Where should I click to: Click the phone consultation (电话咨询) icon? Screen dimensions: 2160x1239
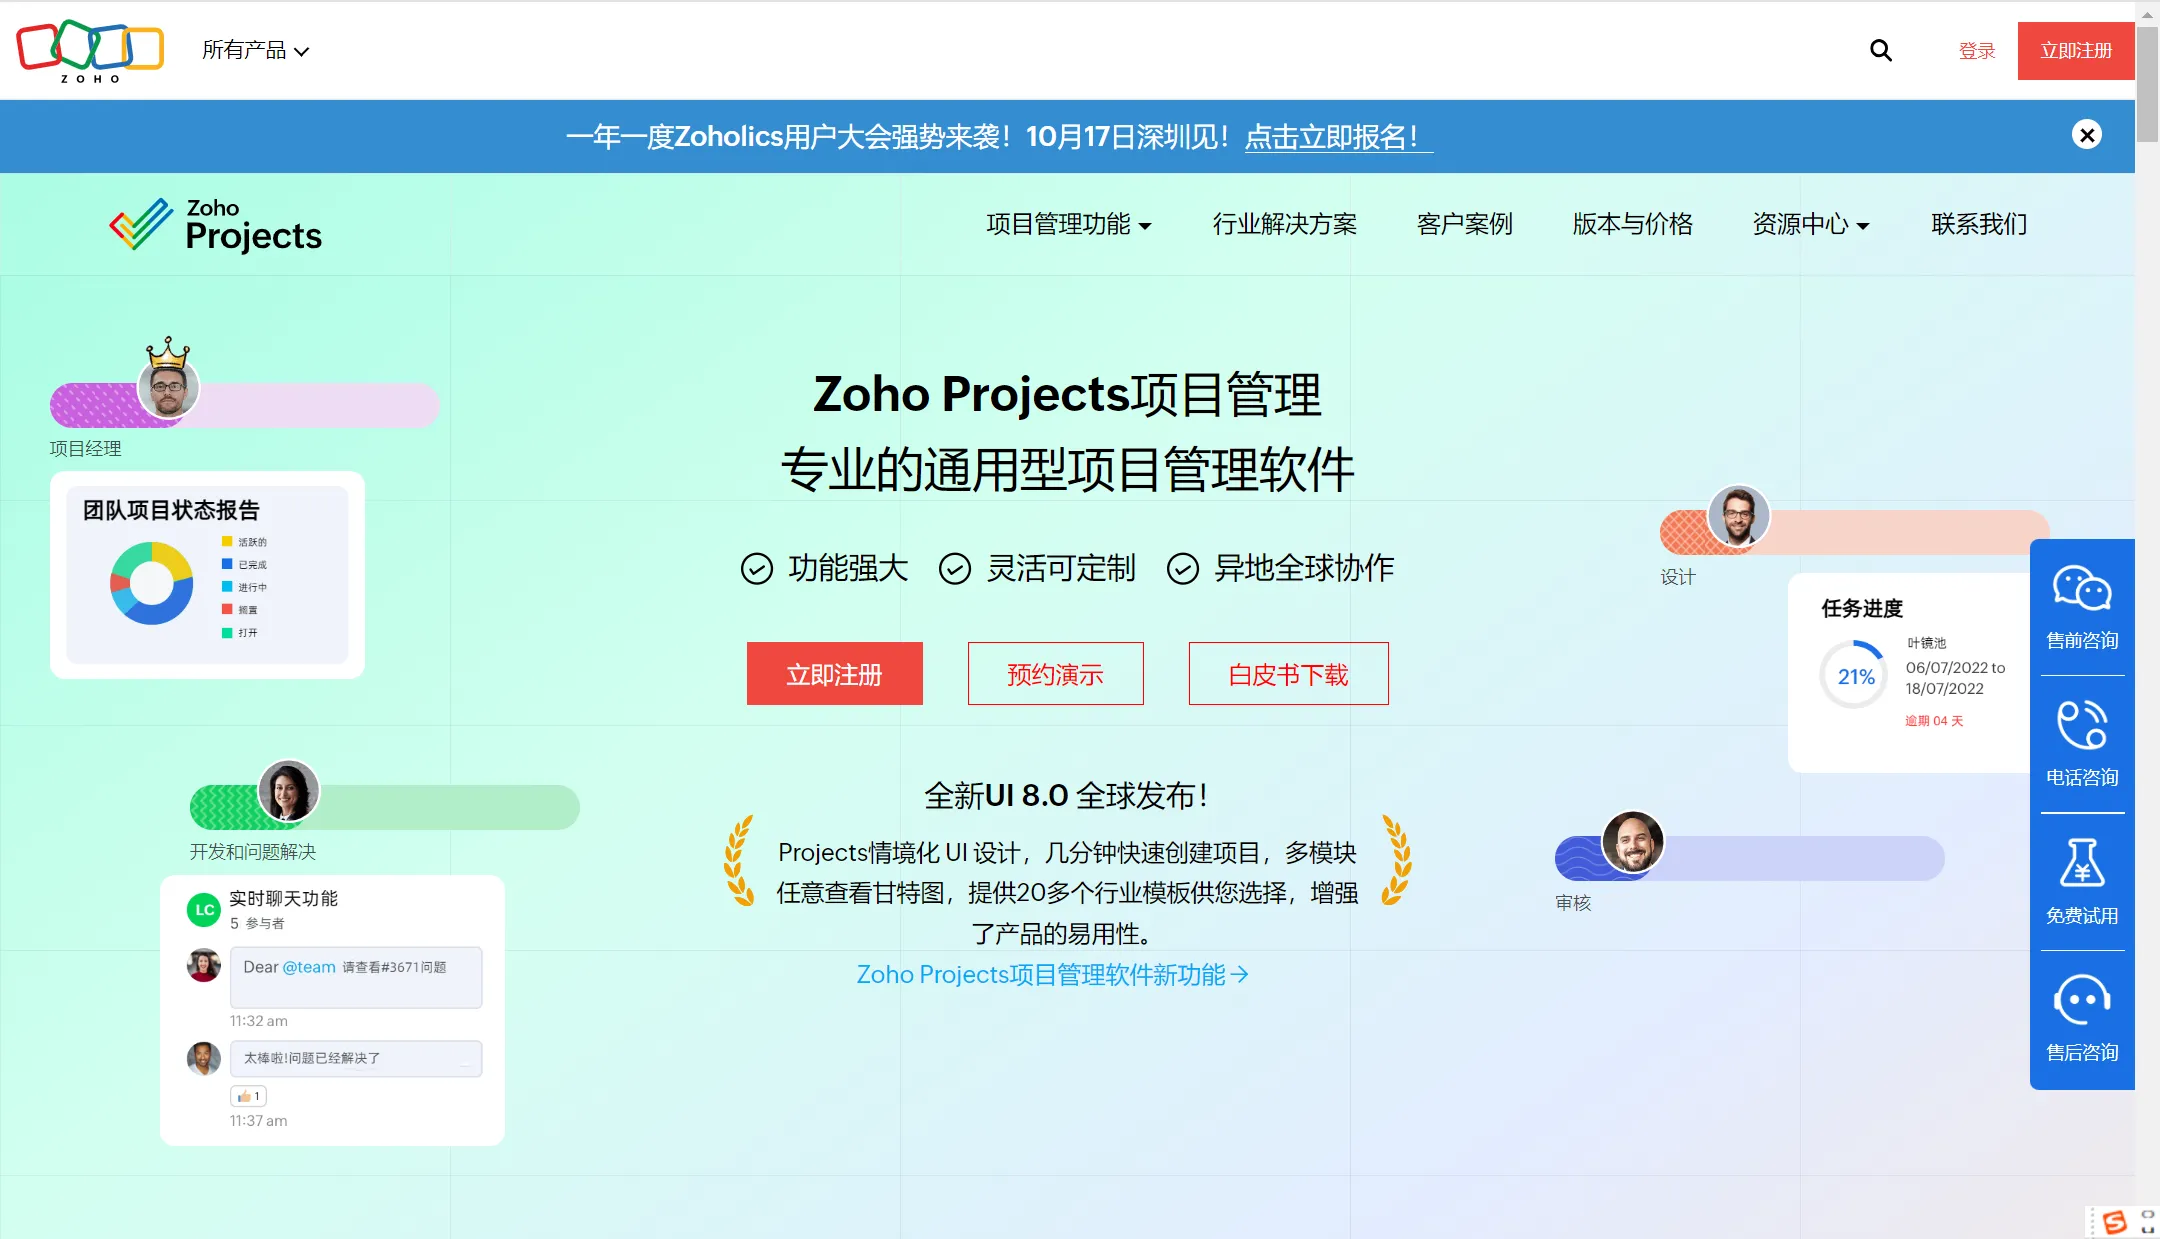point(2082,725)
